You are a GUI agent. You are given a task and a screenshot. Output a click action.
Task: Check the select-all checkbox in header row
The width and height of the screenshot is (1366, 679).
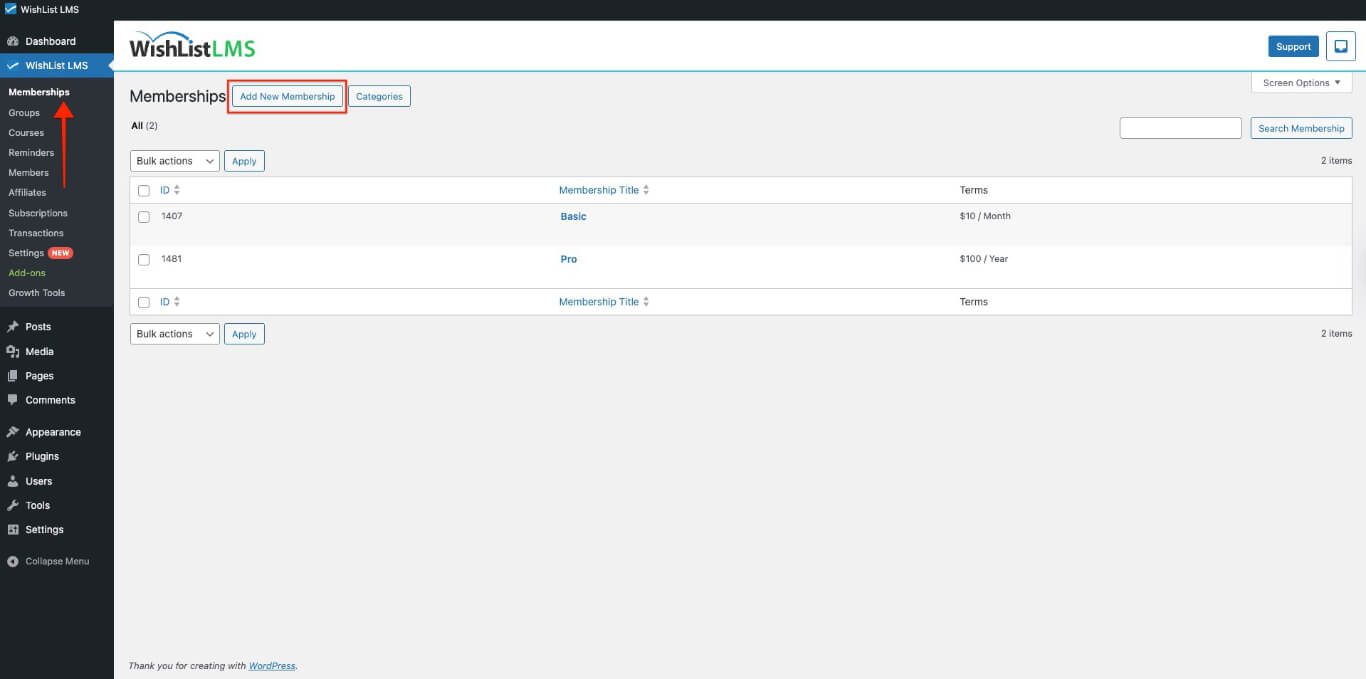(143, 190)
